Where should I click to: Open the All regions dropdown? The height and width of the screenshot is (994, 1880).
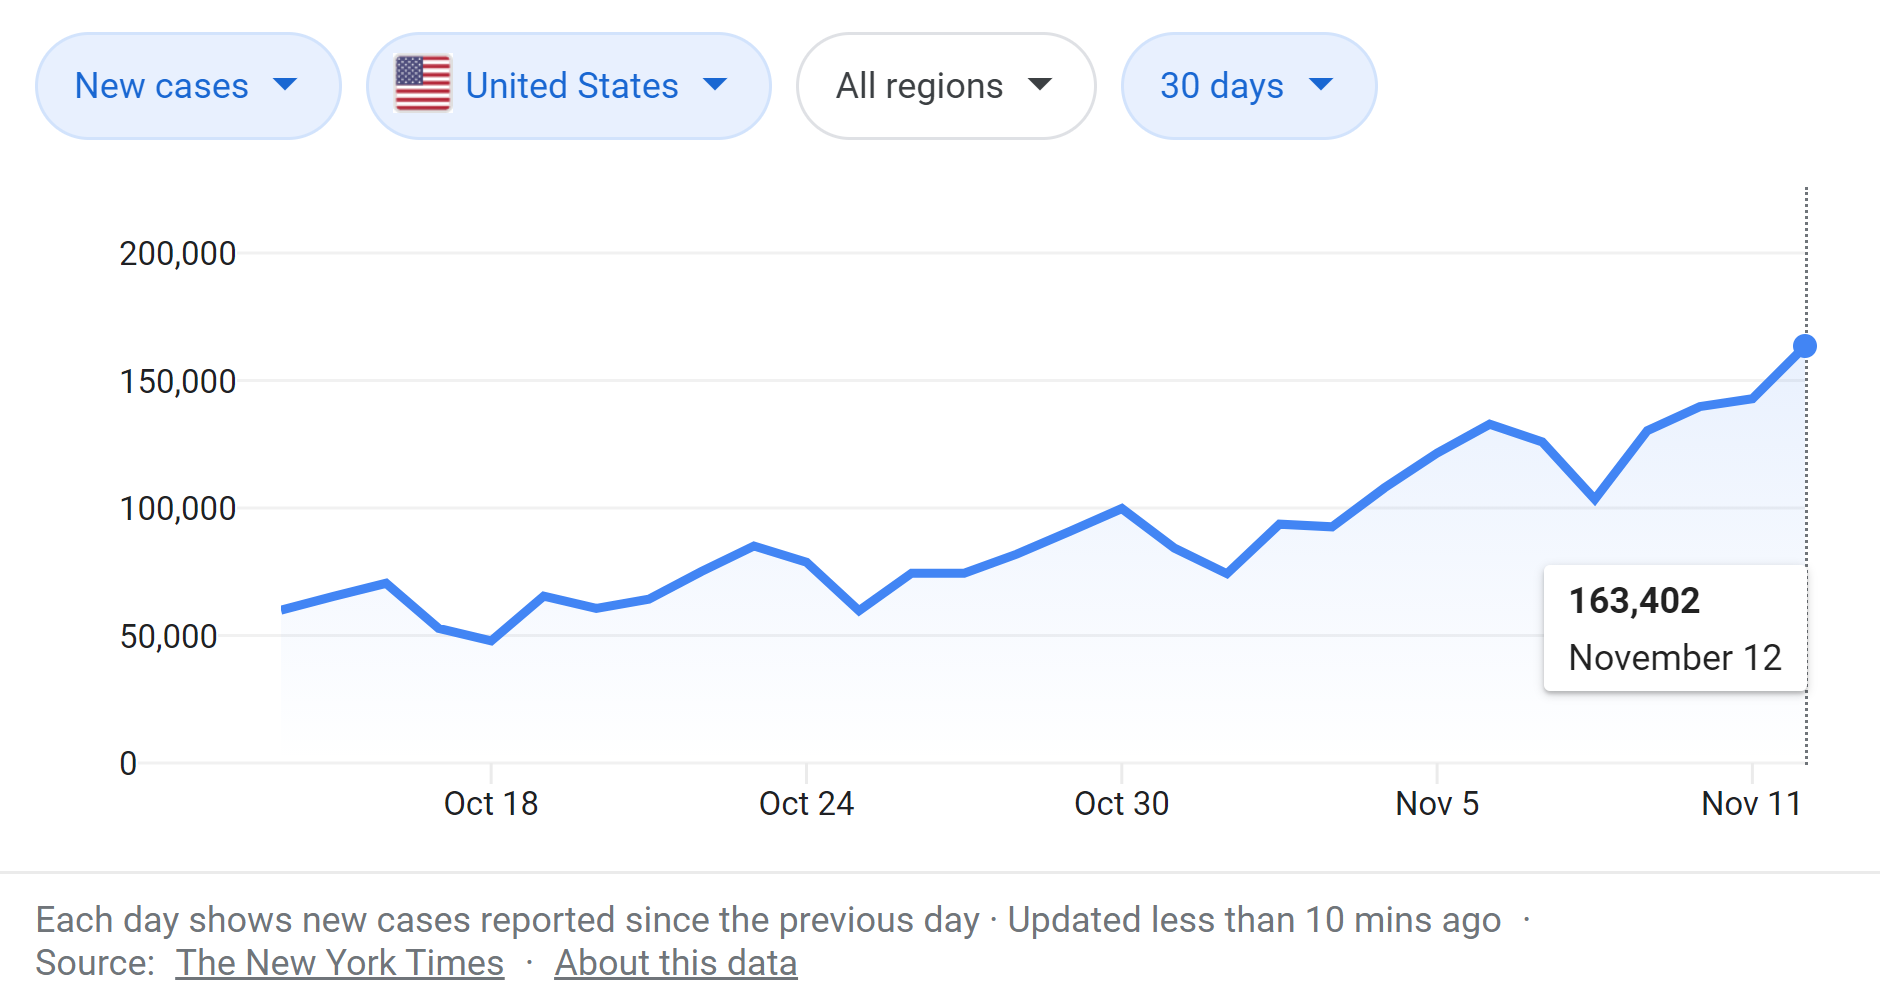(945, 86)
